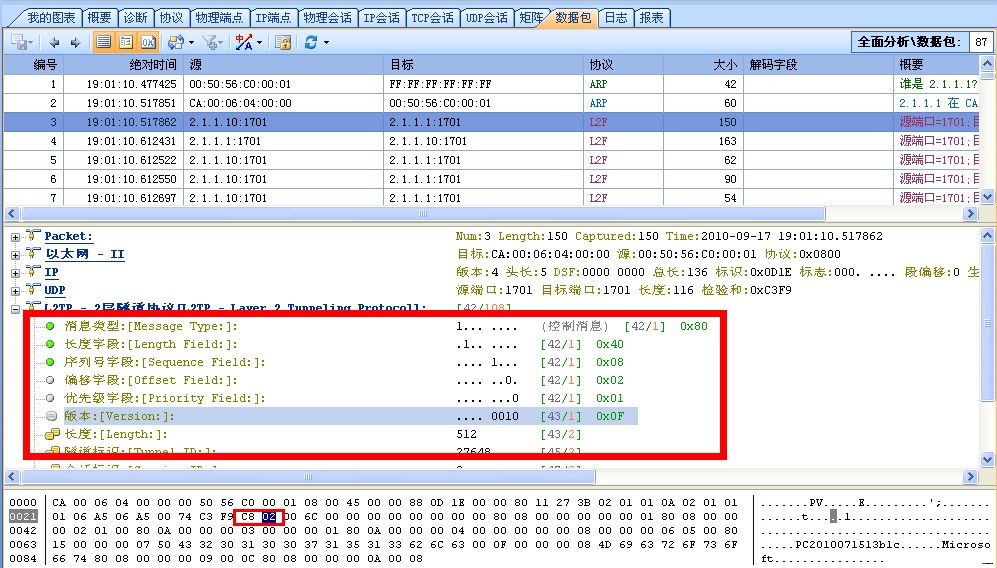Toggle the hex (0x) pane view icon
Viewport: 997px width, 568px height.
(148, 42)
